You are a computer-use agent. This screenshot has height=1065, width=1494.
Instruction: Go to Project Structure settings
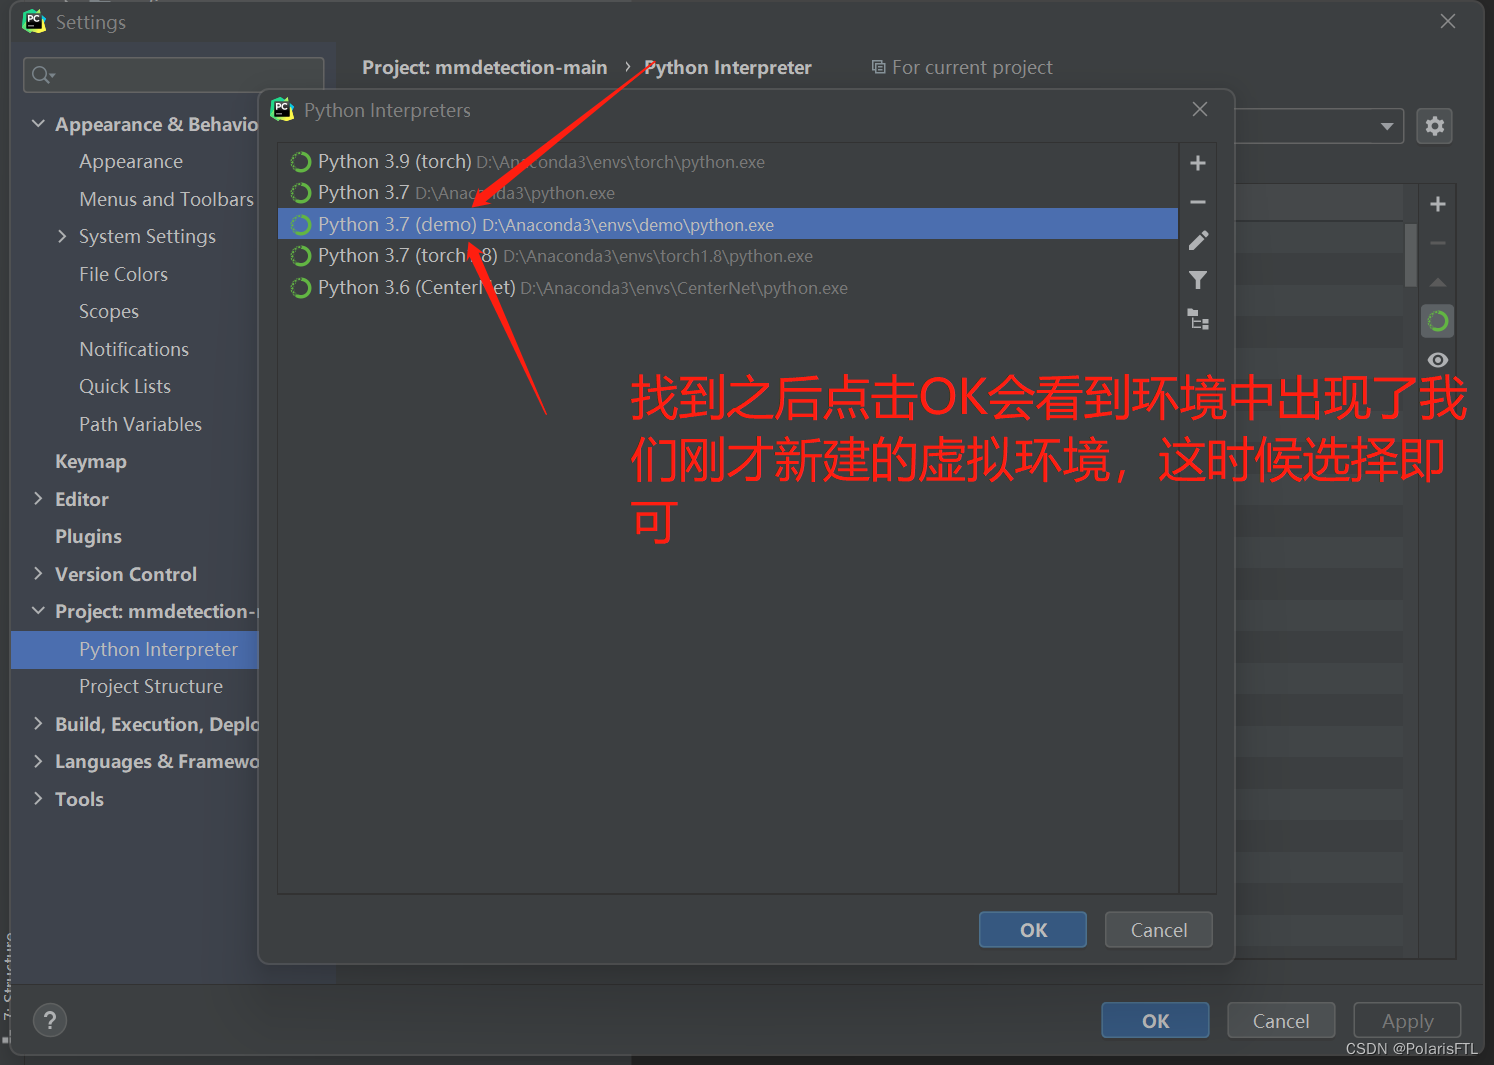click(150, 686)
